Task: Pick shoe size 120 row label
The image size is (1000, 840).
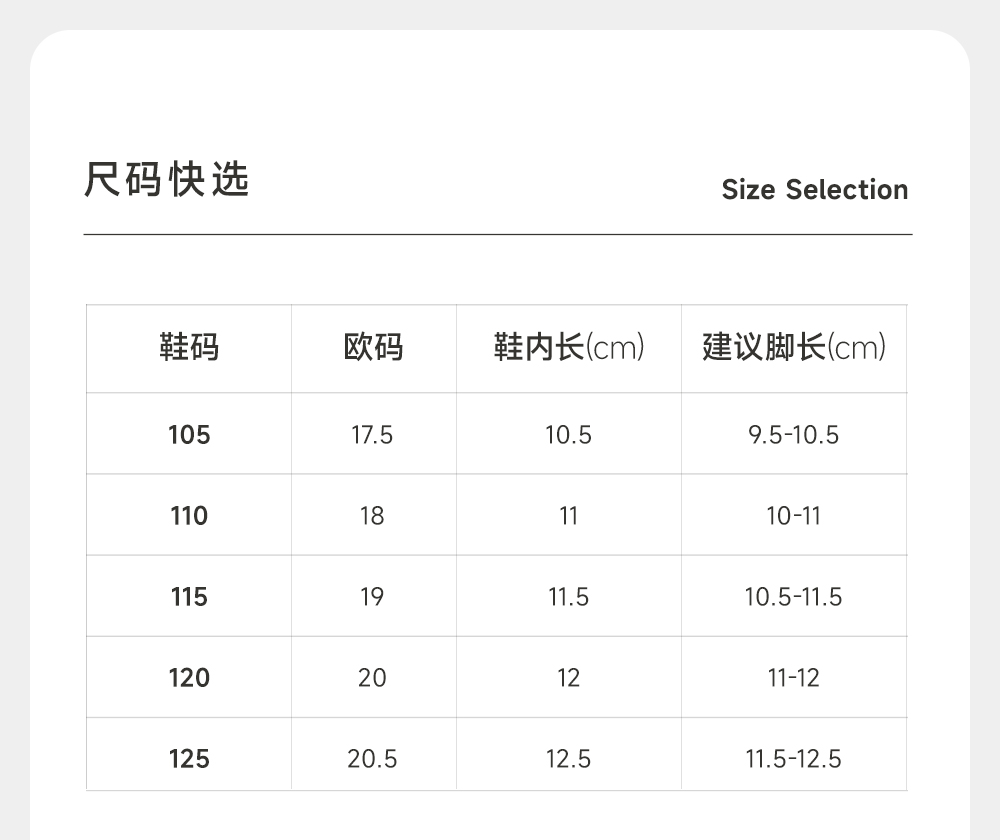Action: point(189,678)
